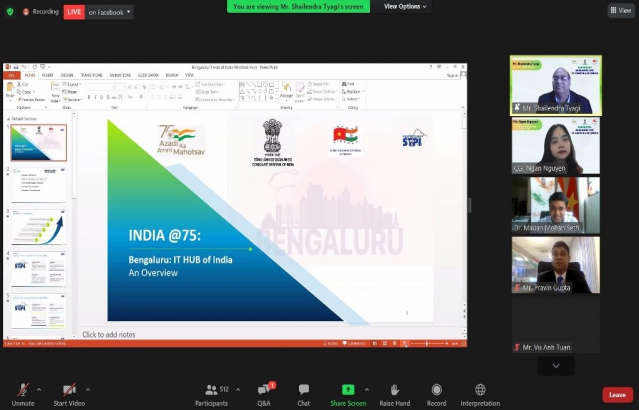Click Notes in PowerPoint status bar
Viewport: 639px width, 410px height.
coord(331,344)
